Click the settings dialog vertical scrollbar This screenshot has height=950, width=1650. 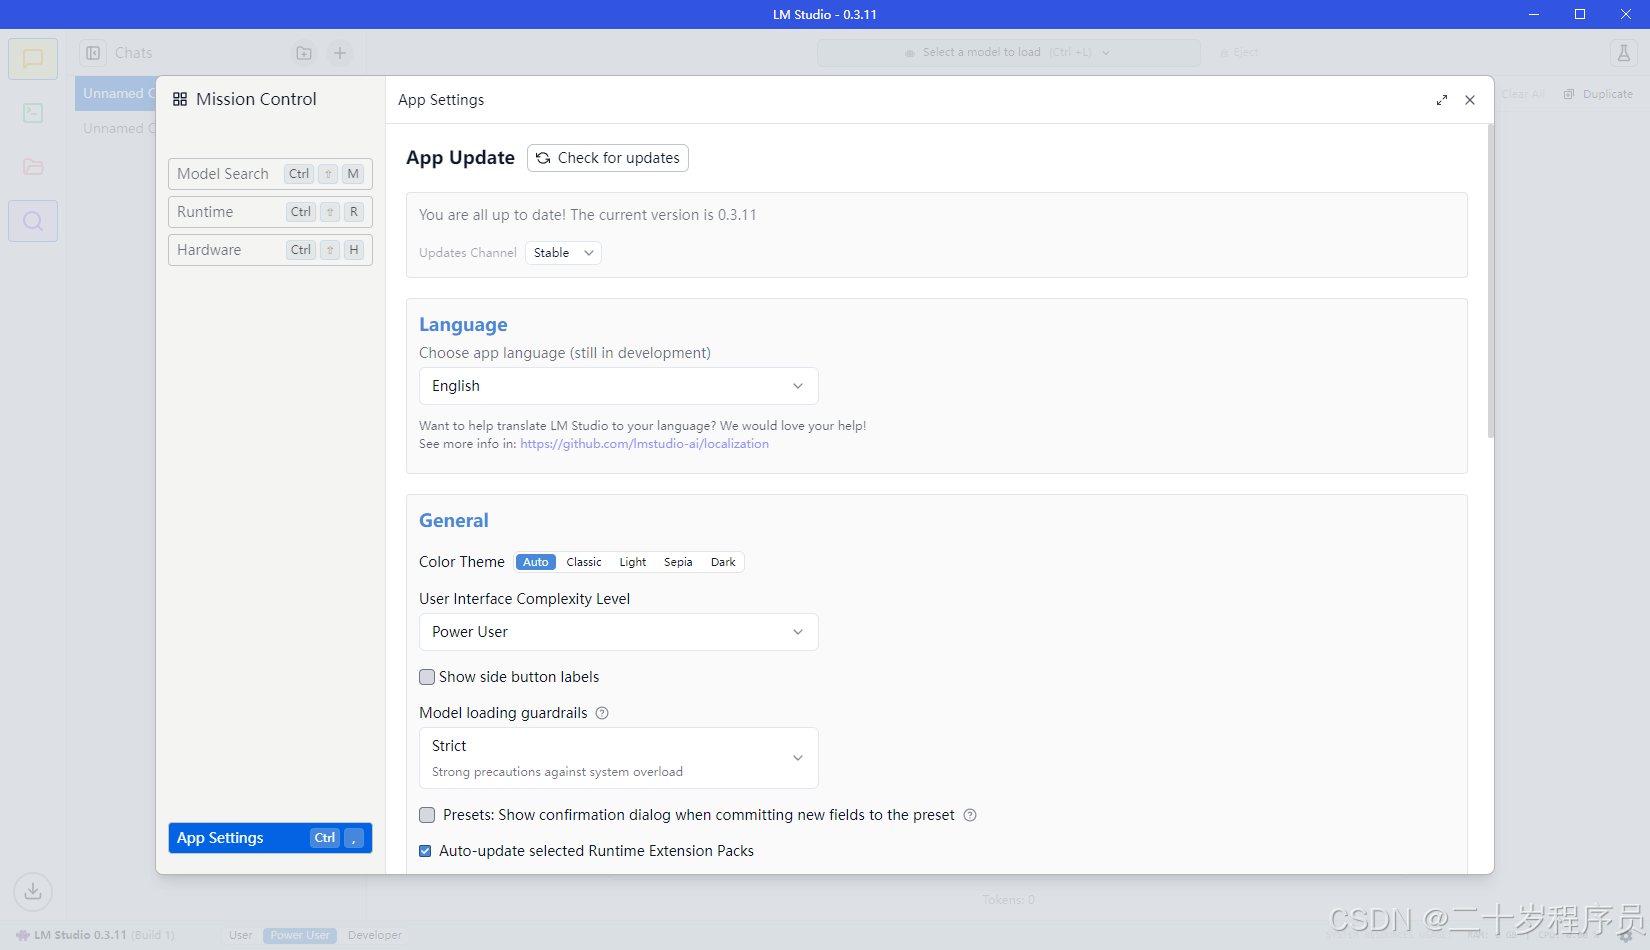[x=1490, y=281]
